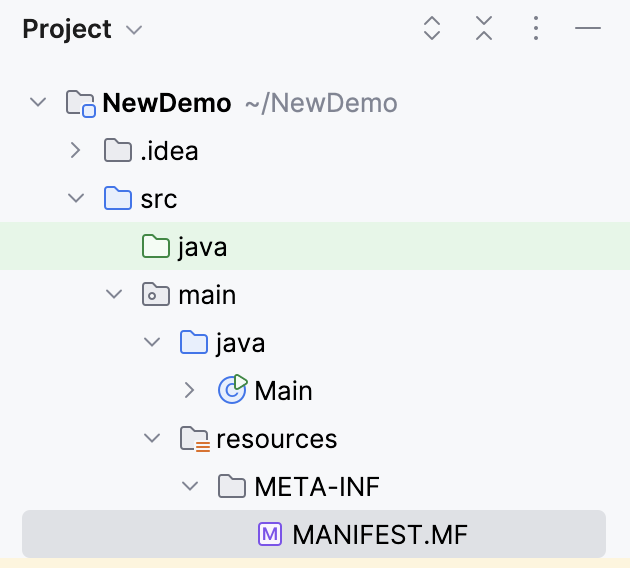Open the Project view dropdown

pos(134,30)
